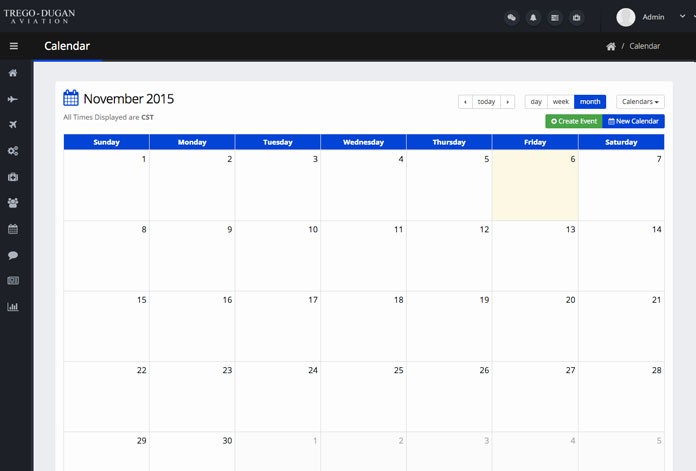Switch to week view
696x471 pixels.
coord(561,102)
